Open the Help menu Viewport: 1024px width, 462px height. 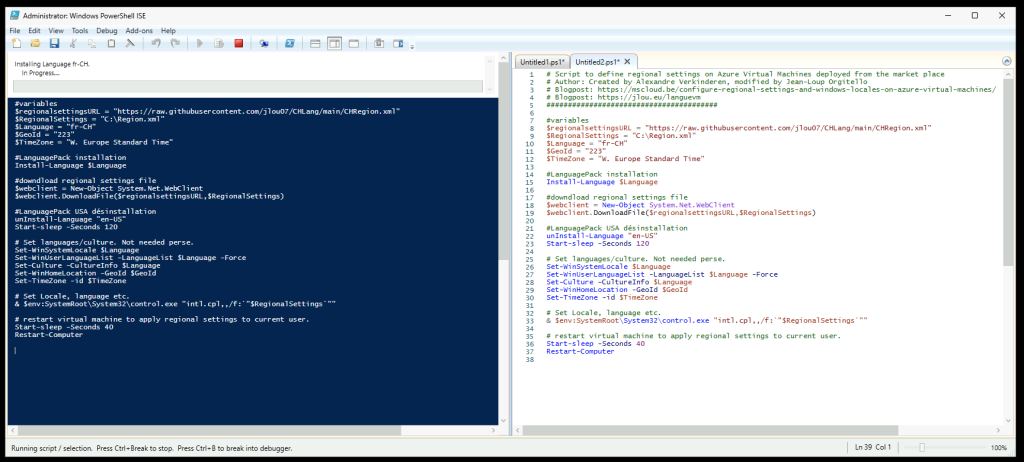[x=168, y=31]
